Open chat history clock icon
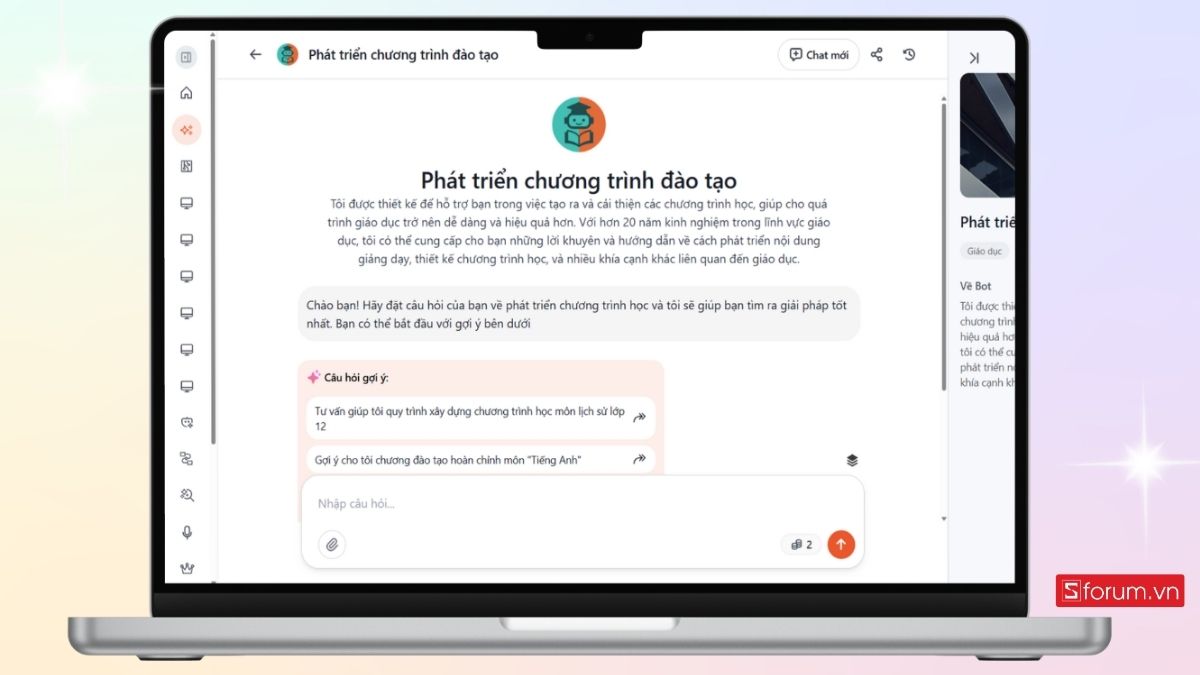 click(909, 55)
